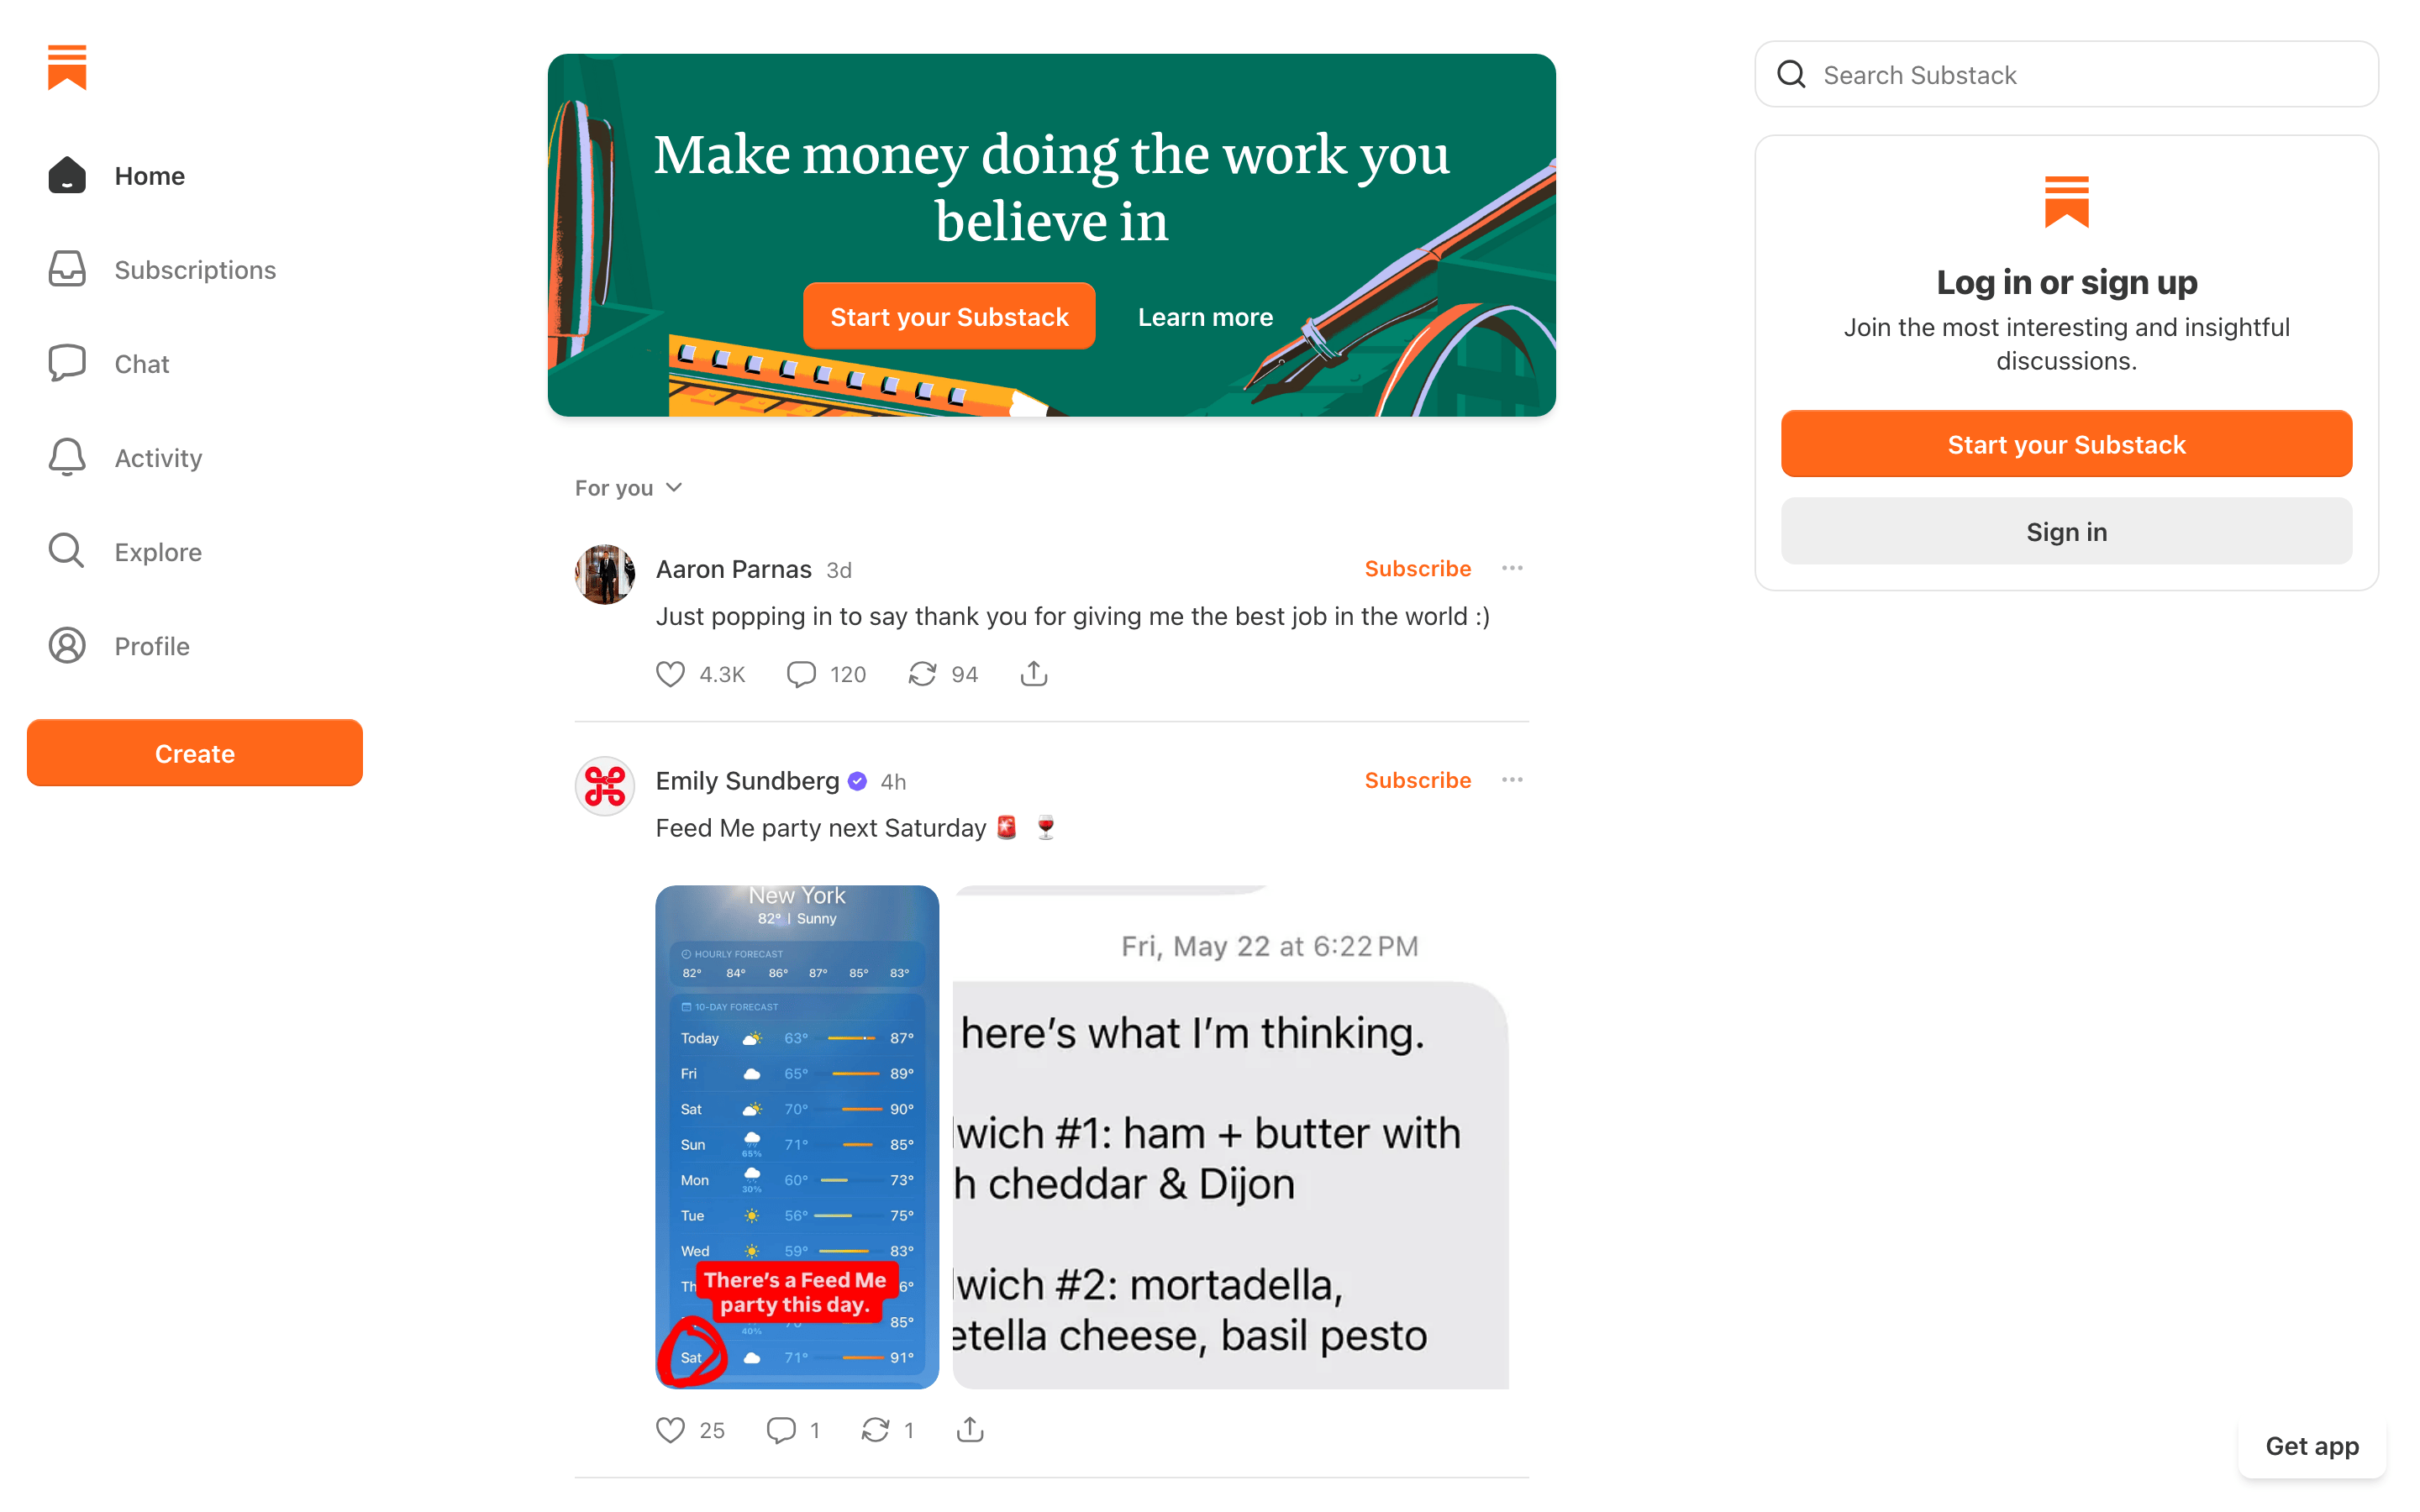Screen dimensions: 2420x1512
Task: Restack Emily Sundberg's note
Action: [875, 1430]
